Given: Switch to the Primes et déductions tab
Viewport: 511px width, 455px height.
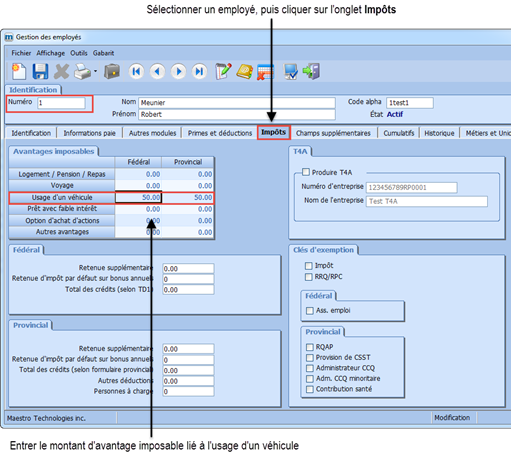Looking at the screenshot, I should 220,133.
